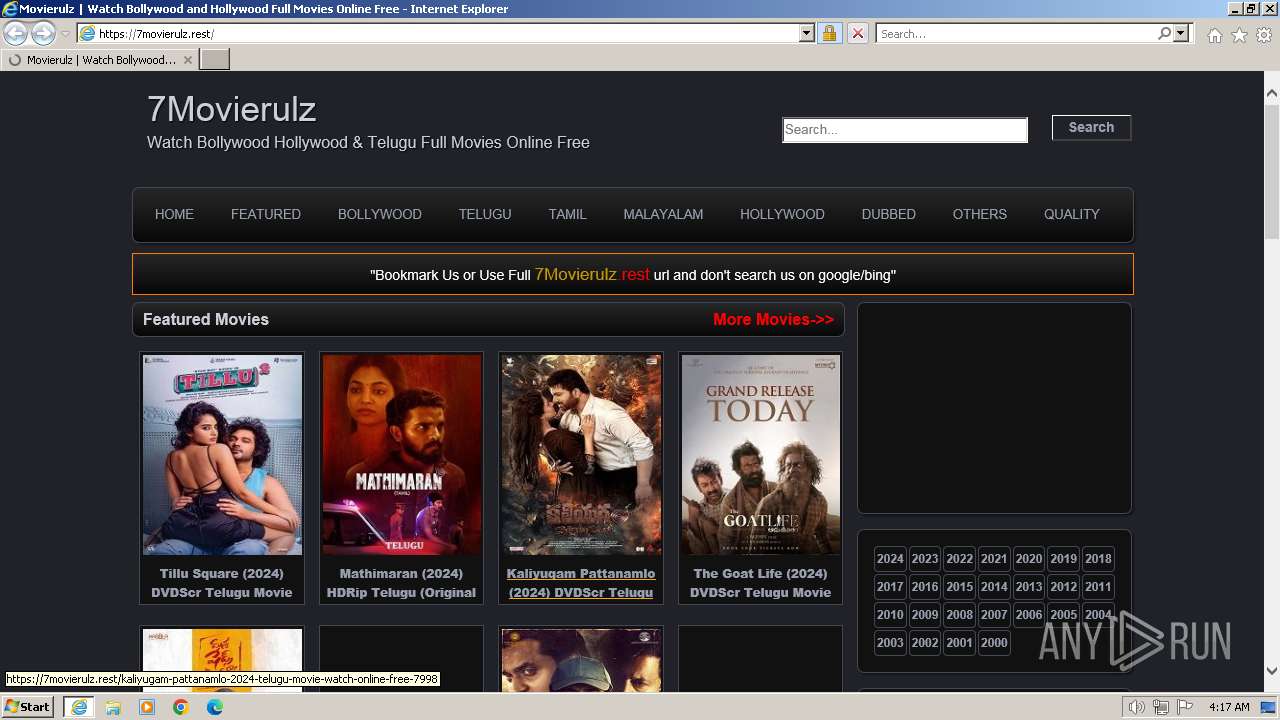Image resolution: width=1280 pixels, height=720 pixels.
Task: Click Tillu Square (2024) title link
Action: click(x=222, y=583)
